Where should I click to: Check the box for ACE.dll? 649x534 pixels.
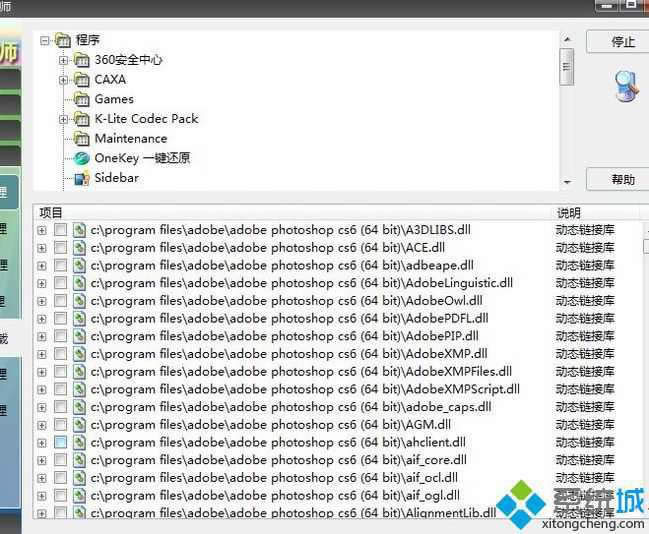coord(60,248)
